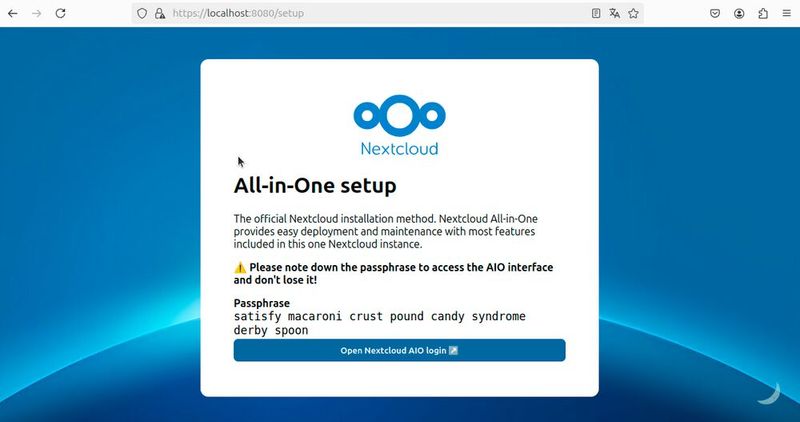This screenshot has width=800, height=422.
Task: Click the passphrase text starting with satisfy
Action: [x=380, y=323]
